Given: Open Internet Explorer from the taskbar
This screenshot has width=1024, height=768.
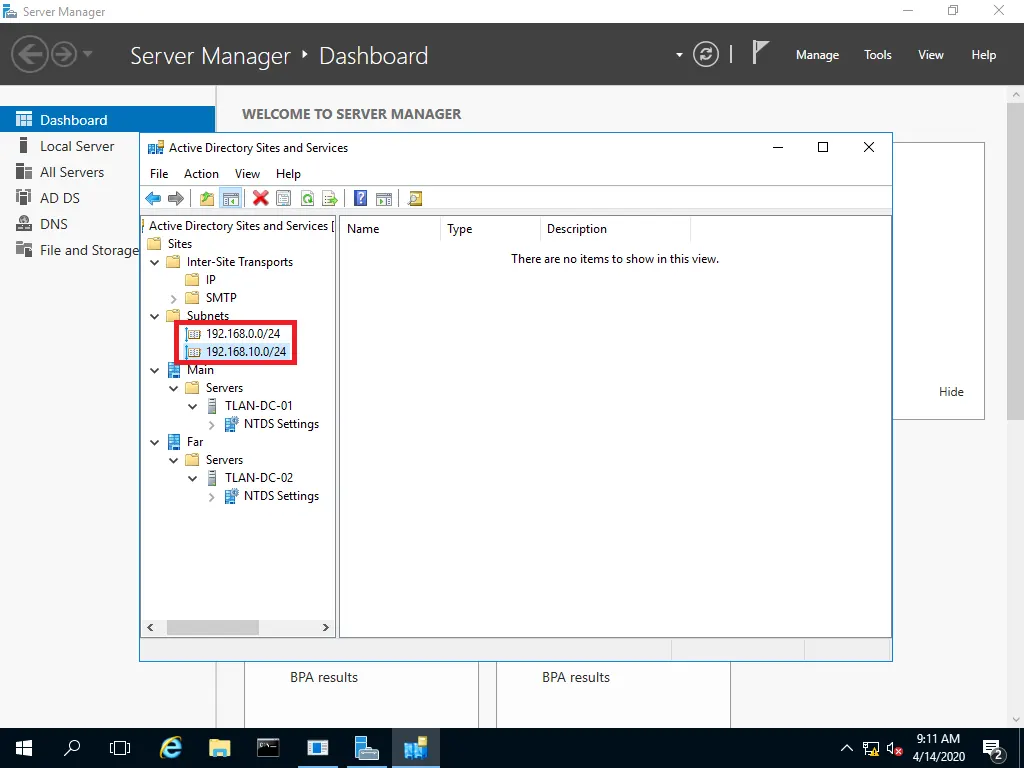Looking at the screenshot, I should pos(170,748).
